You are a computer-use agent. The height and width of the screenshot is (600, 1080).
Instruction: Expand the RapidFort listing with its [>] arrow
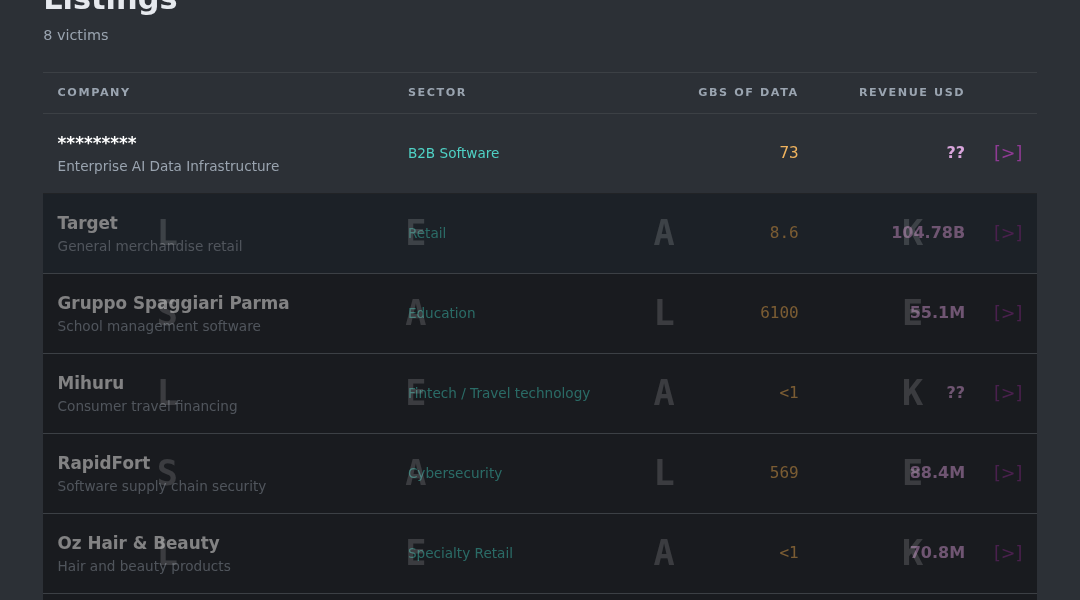1008,473
